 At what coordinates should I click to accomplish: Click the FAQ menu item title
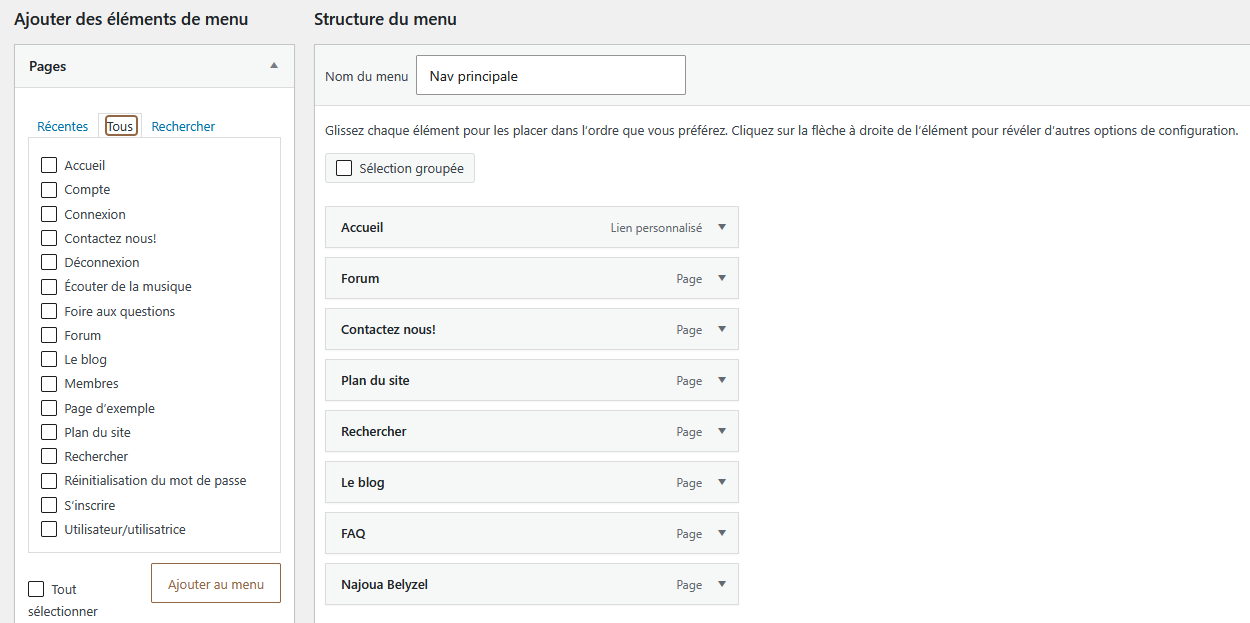point(353,533)
